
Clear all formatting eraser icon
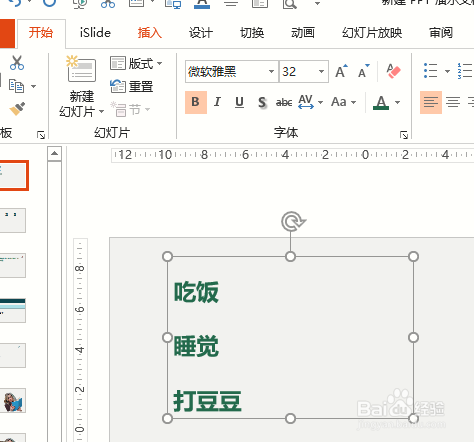pos(393,71)
